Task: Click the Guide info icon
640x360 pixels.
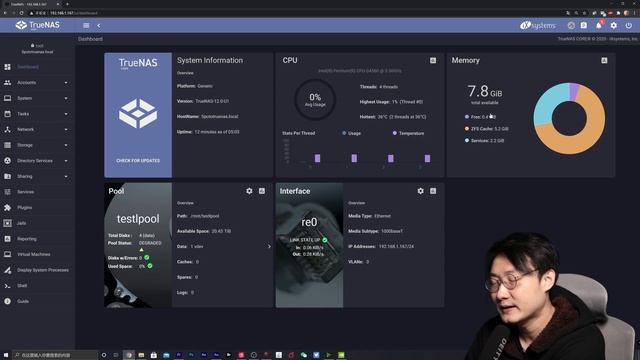Action: (x=7, y=301)
